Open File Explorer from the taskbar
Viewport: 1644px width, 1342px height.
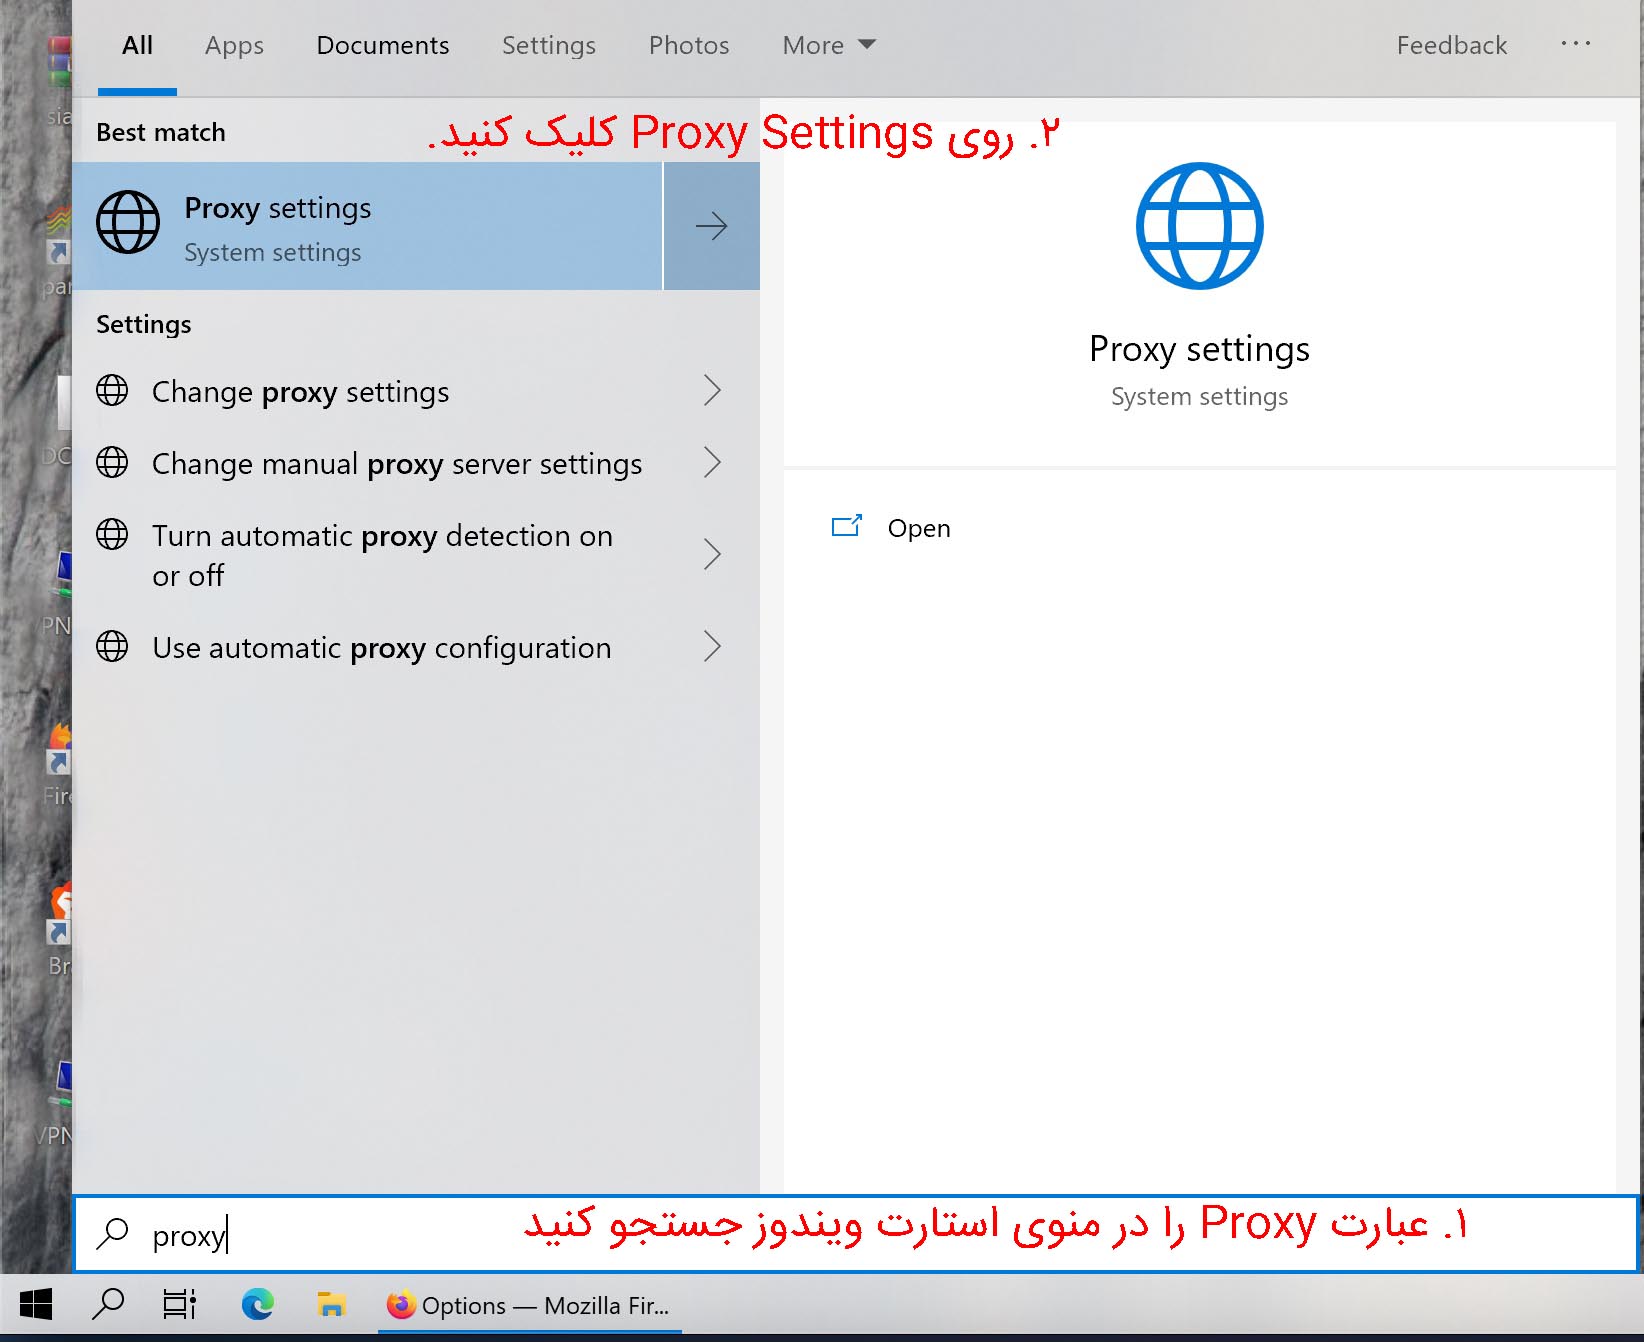click(330, 1305)
